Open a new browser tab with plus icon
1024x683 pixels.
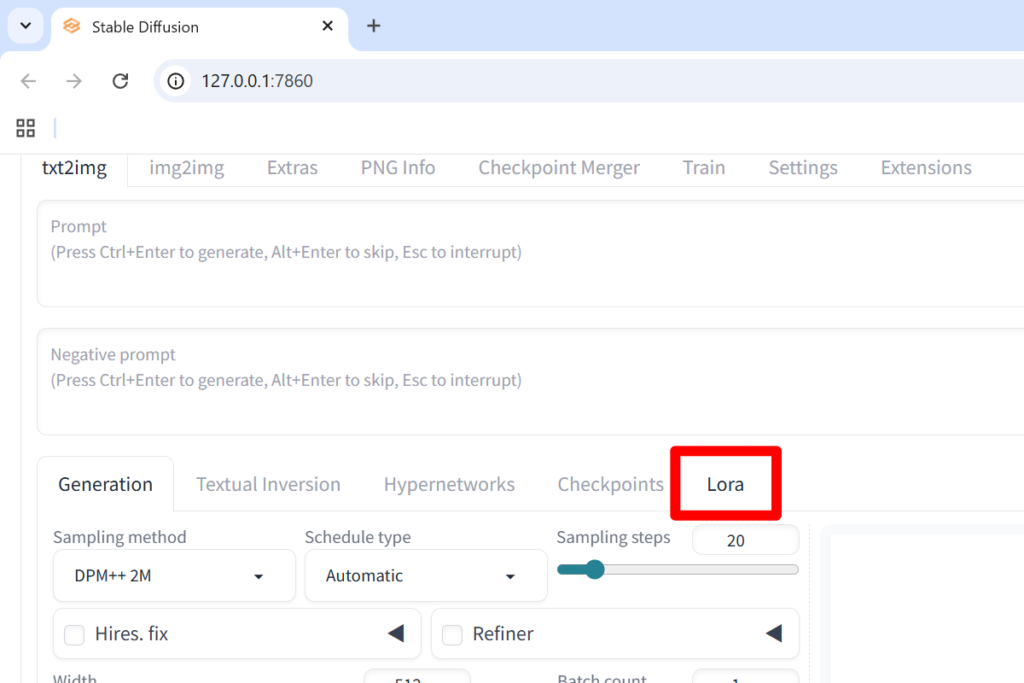(374, 26)
